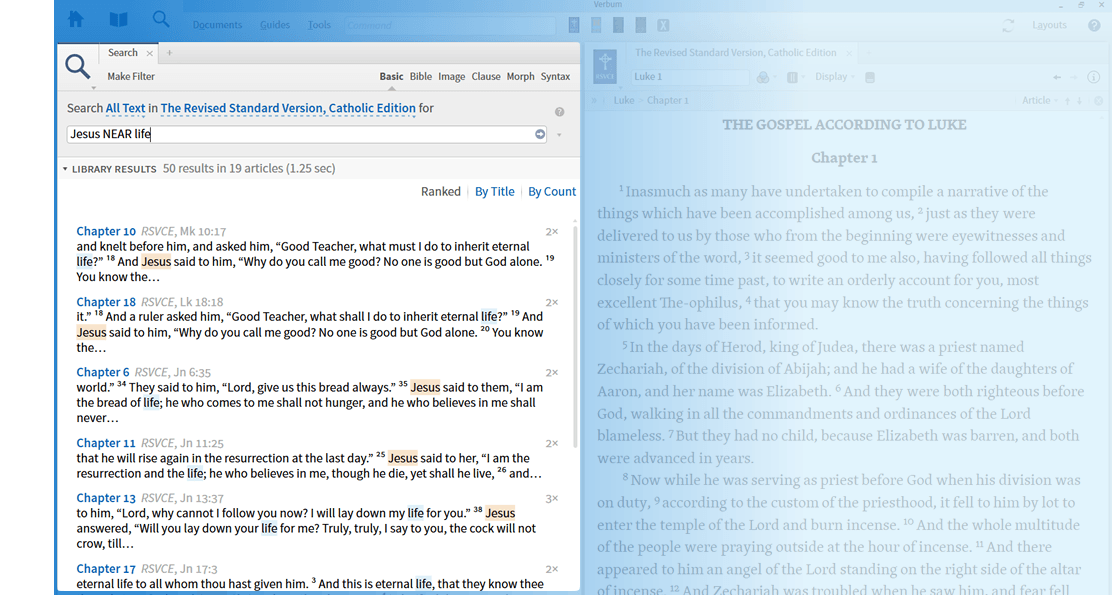
Task: Switch to Clause search type
Action: [x=486, y=77]
